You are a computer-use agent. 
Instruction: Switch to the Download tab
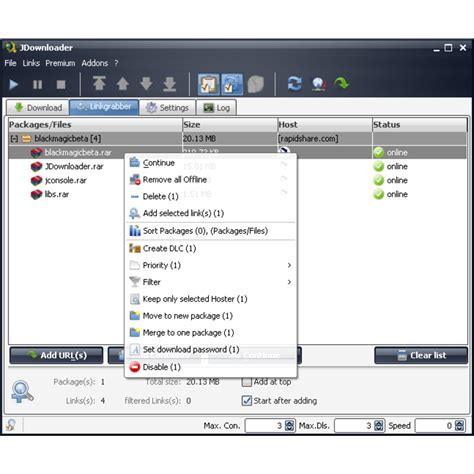point(38,108)
